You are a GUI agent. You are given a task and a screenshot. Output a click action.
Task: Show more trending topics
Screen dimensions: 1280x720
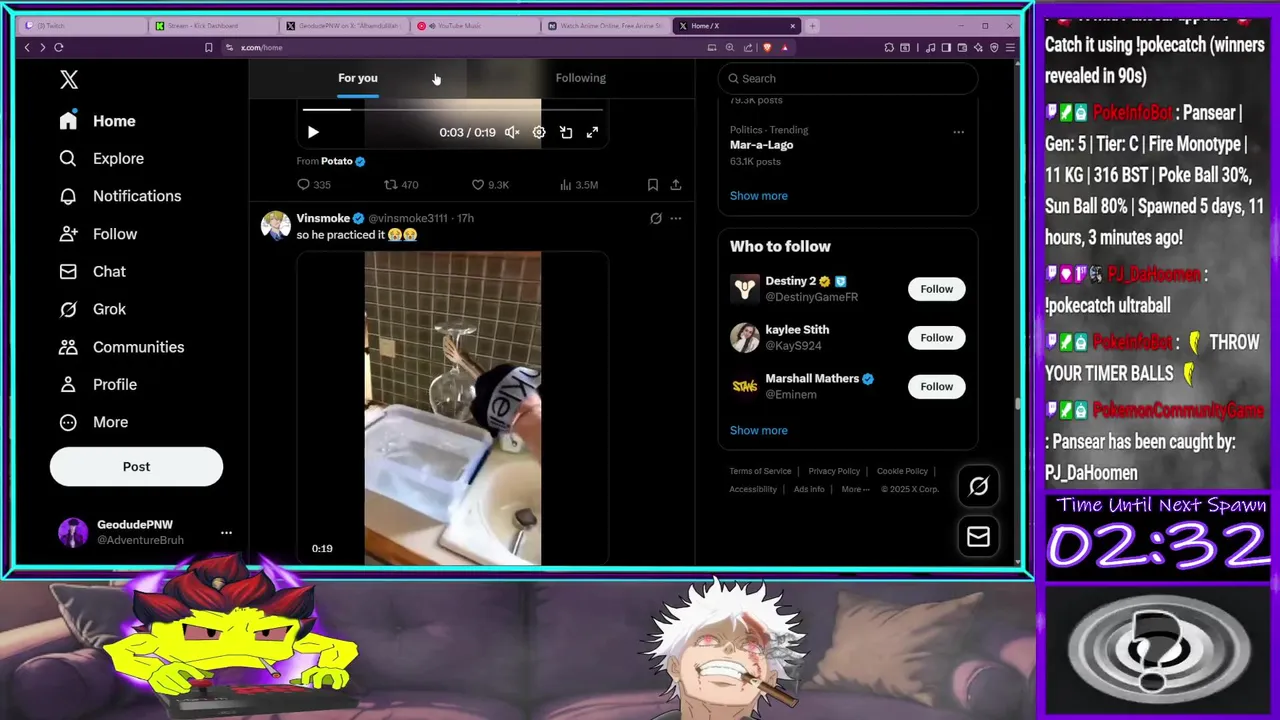pos(758,196)
